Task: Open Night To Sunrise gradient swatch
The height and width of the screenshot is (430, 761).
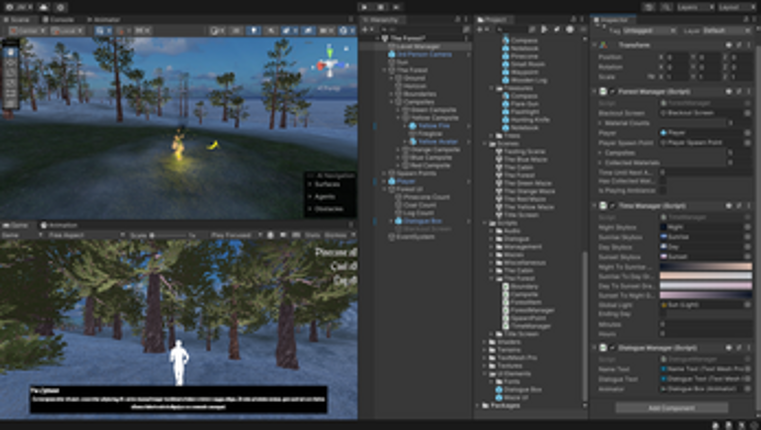Action: tap(706, 266)
